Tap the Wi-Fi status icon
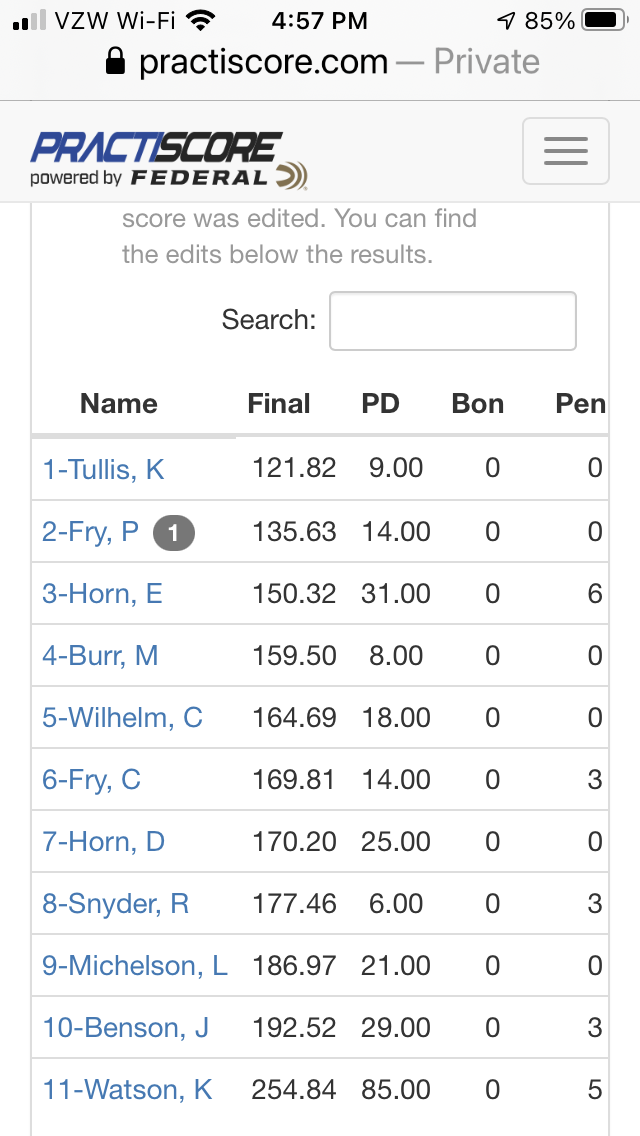The height and width of the screenshot is (1136, 640). (x=202, y=20)
